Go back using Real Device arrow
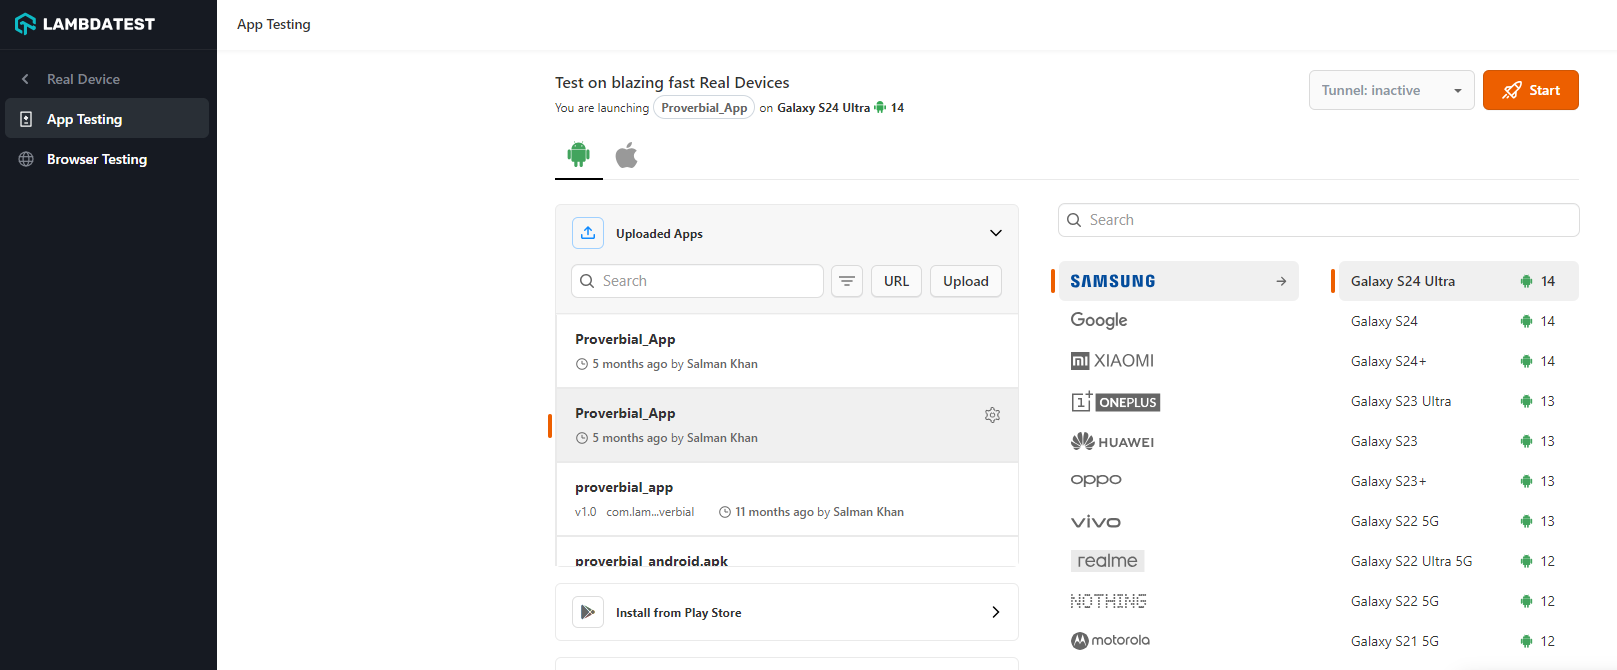This screenshot has width=1617, height=670. [26, 79]
